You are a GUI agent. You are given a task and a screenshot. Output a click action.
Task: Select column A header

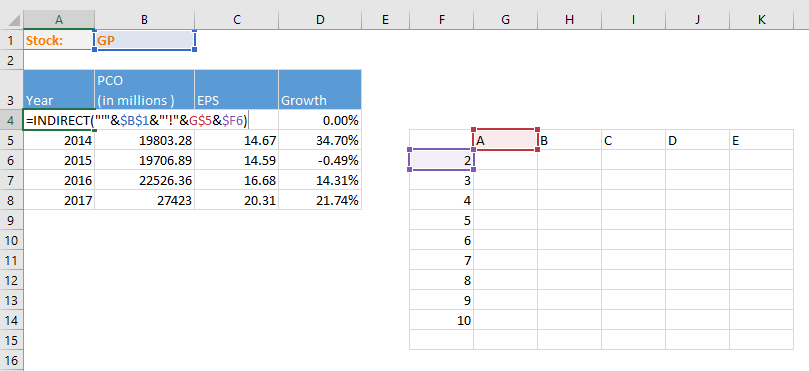pos(59,20)
